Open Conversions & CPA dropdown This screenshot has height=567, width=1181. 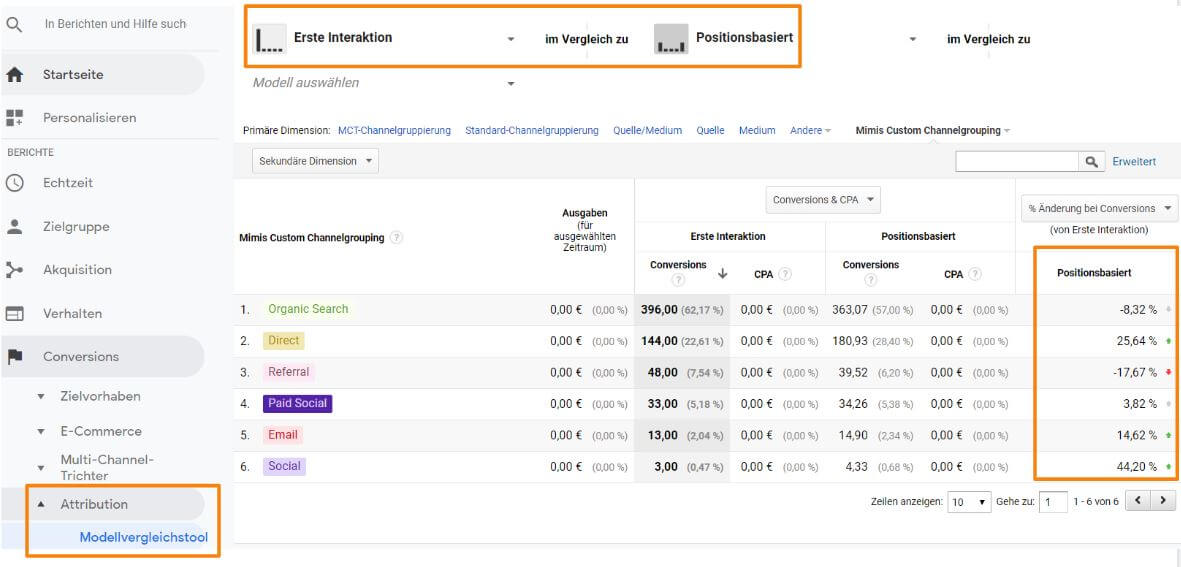tap(823, 200)
